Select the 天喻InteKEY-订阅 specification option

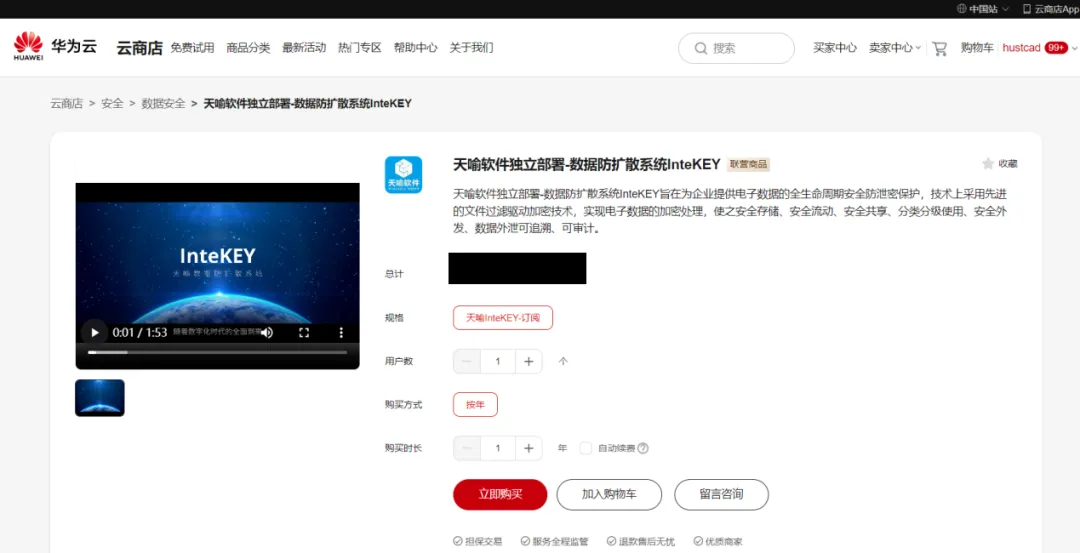[502, 318]
